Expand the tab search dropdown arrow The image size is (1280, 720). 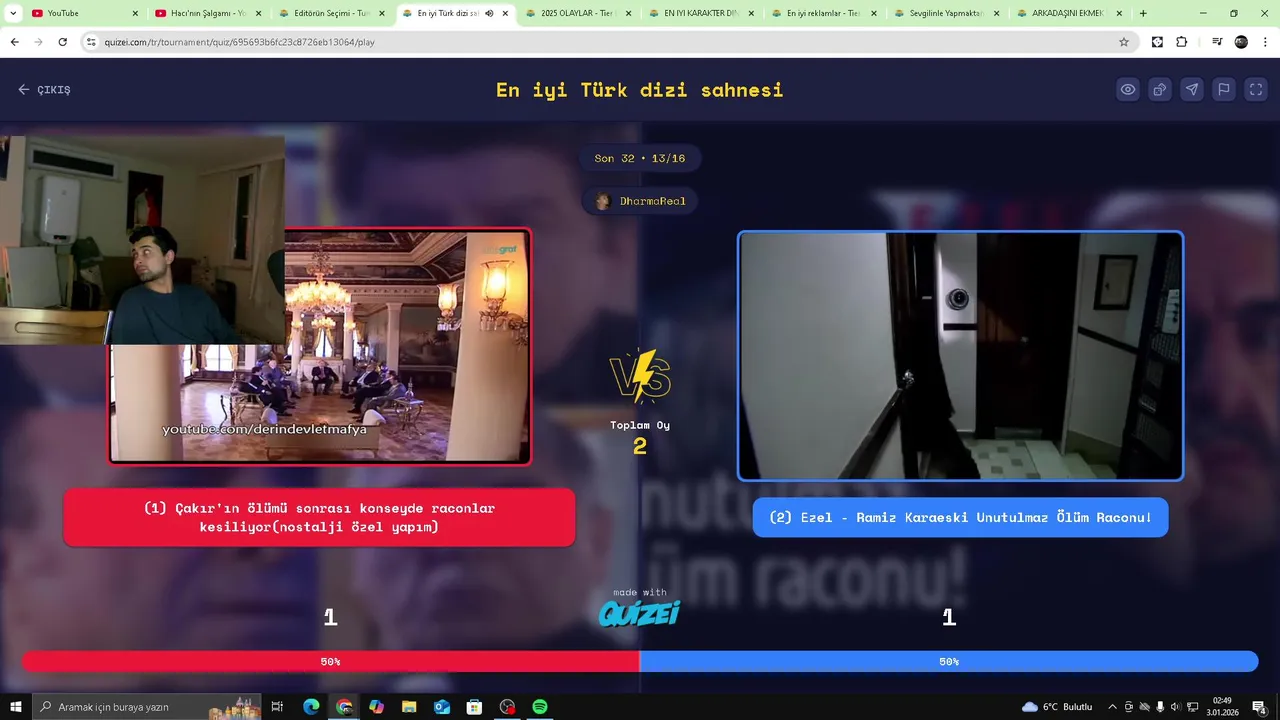[11, 13]
